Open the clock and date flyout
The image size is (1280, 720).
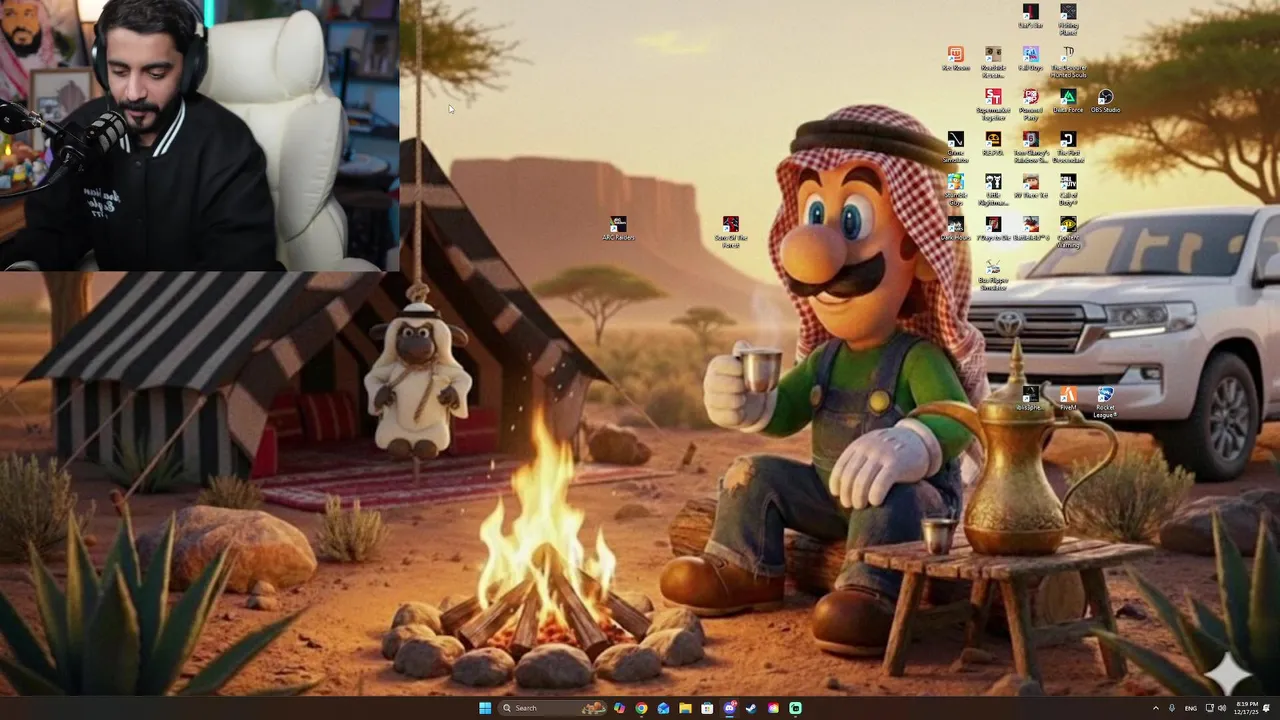pyautogui.click(x=1246, y=708)
